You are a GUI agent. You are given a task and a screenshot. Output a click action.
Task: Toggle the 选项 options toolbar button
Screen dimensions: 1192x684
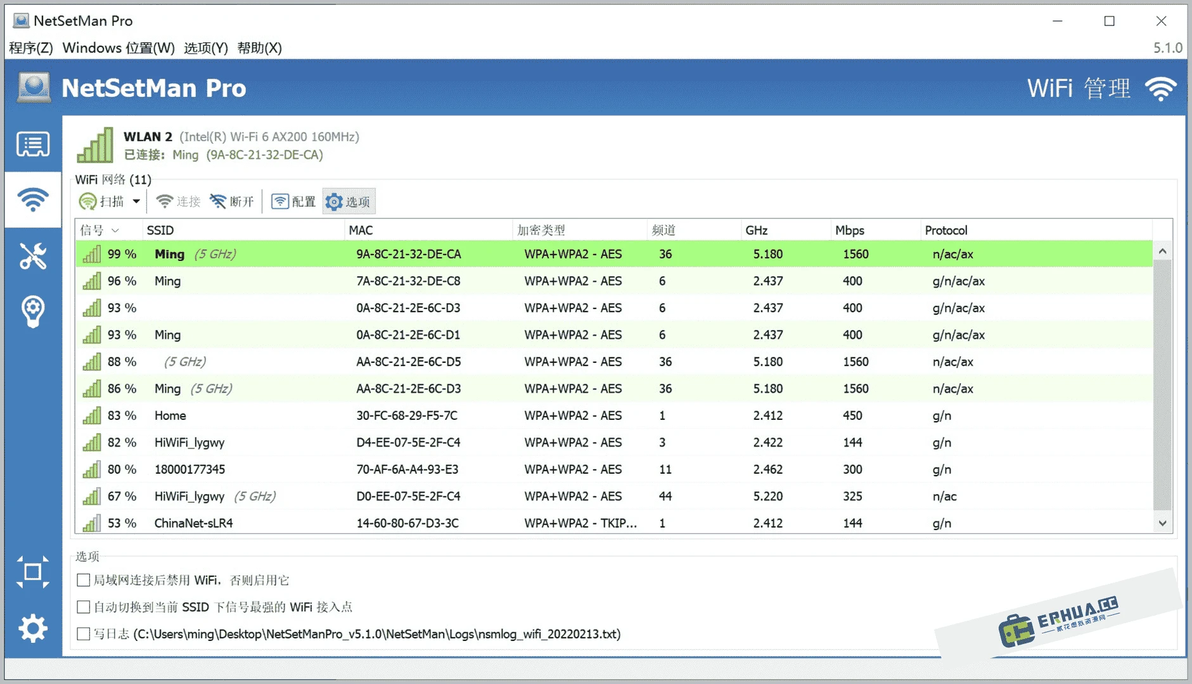(x=348, y=201)
